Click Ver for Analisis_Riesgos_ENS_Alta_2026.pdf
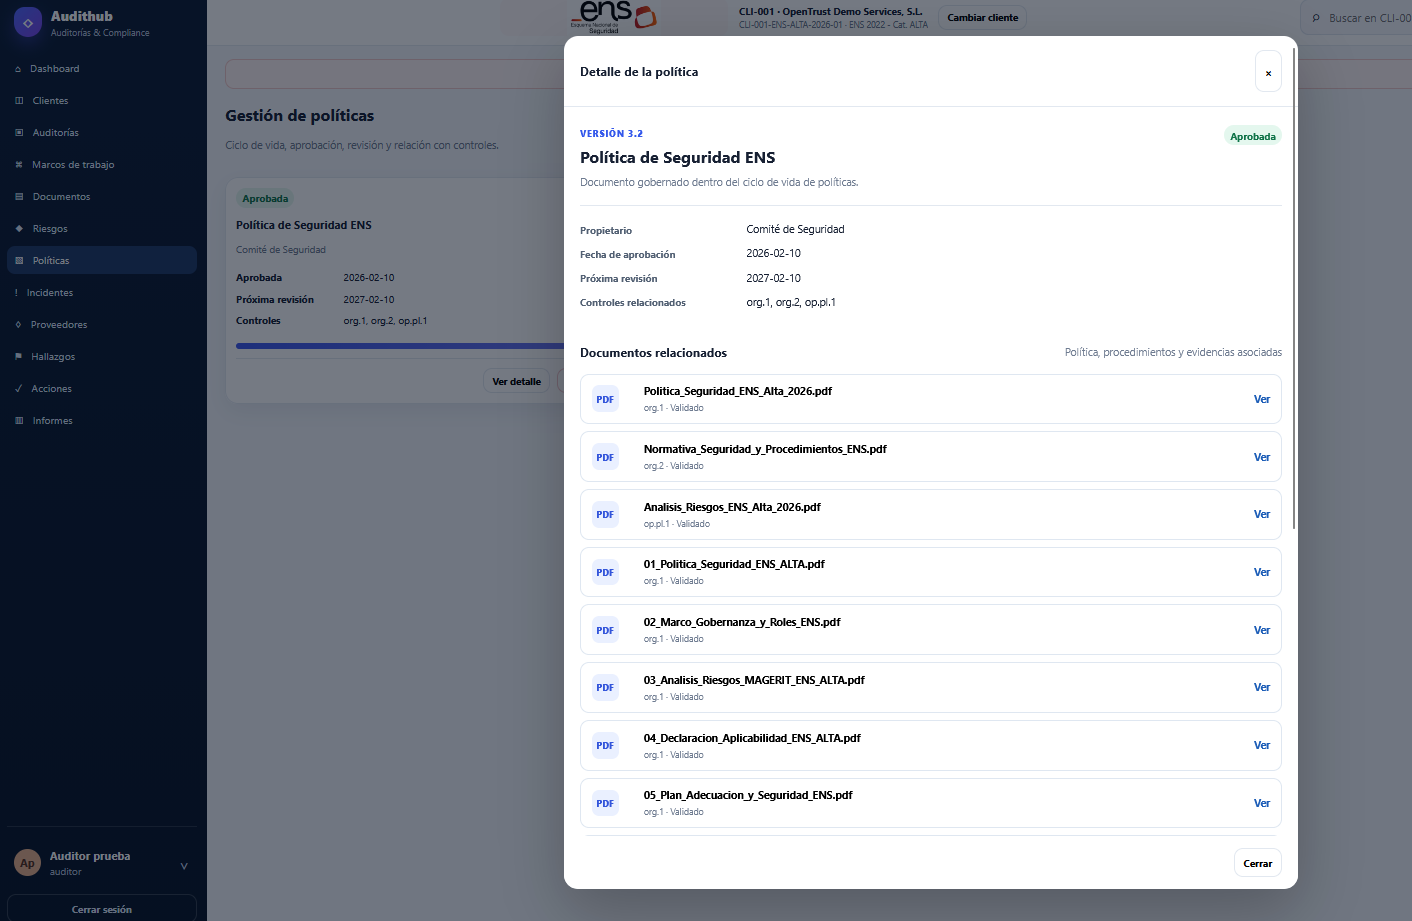 click(1262, 514)
